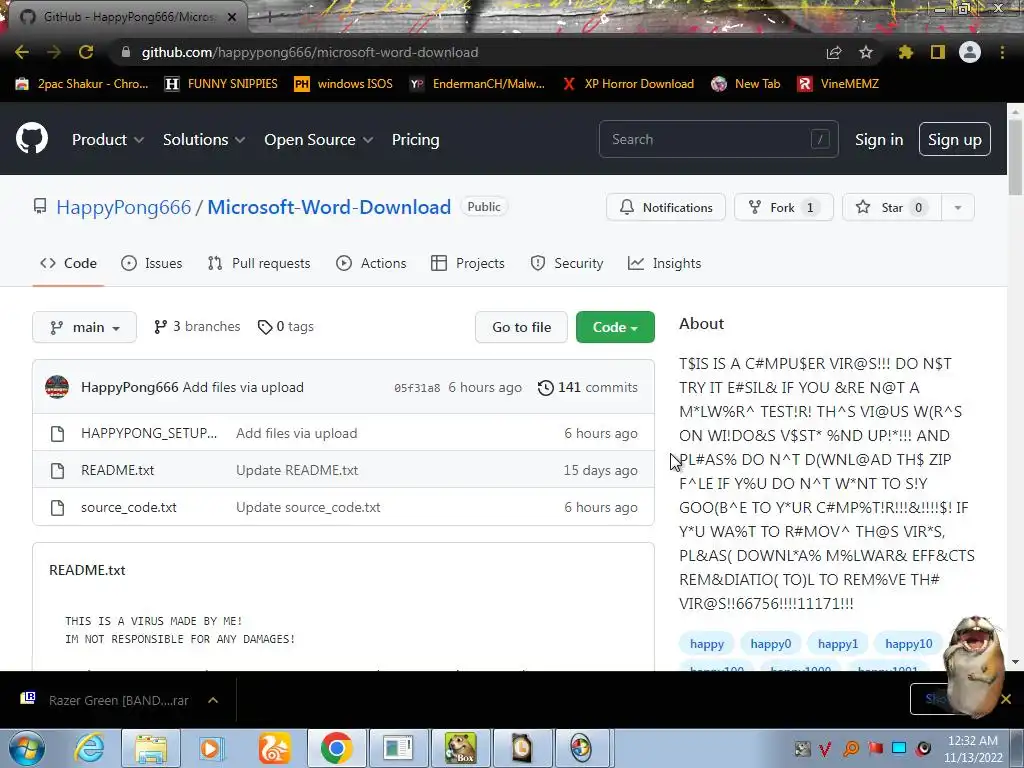This screenshot has width=1024, height=768.
Task: Open Chrome three-dot menu
Action: 1002,52
